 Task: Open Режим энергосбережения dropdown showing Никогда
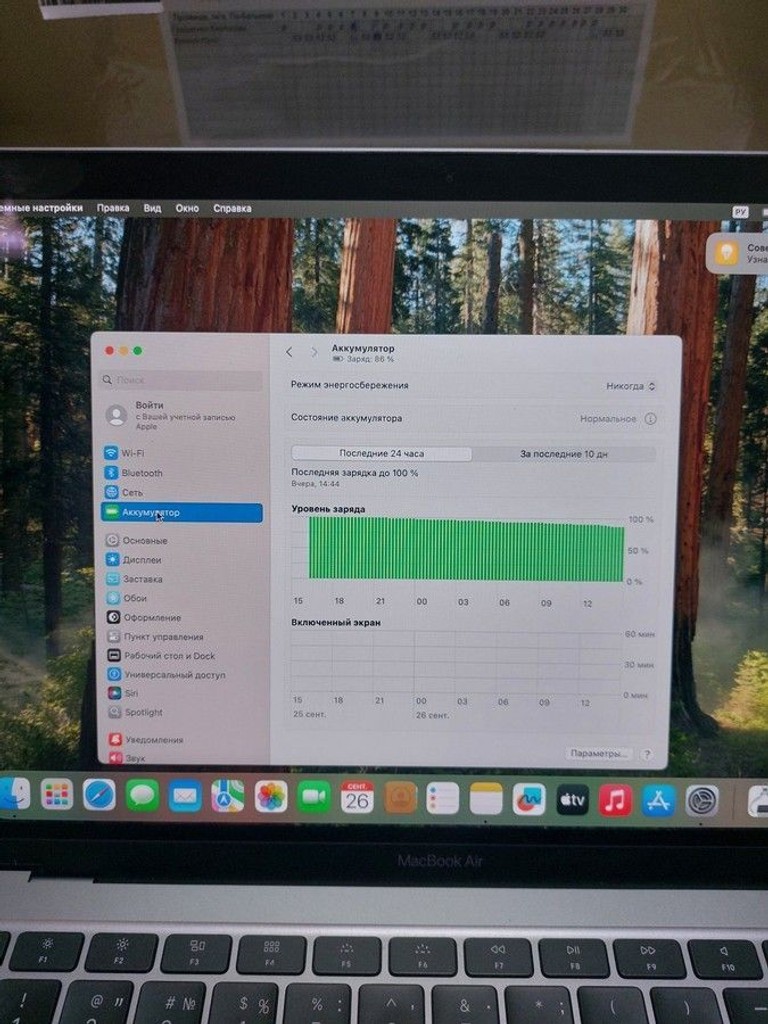tap(631, 386)
